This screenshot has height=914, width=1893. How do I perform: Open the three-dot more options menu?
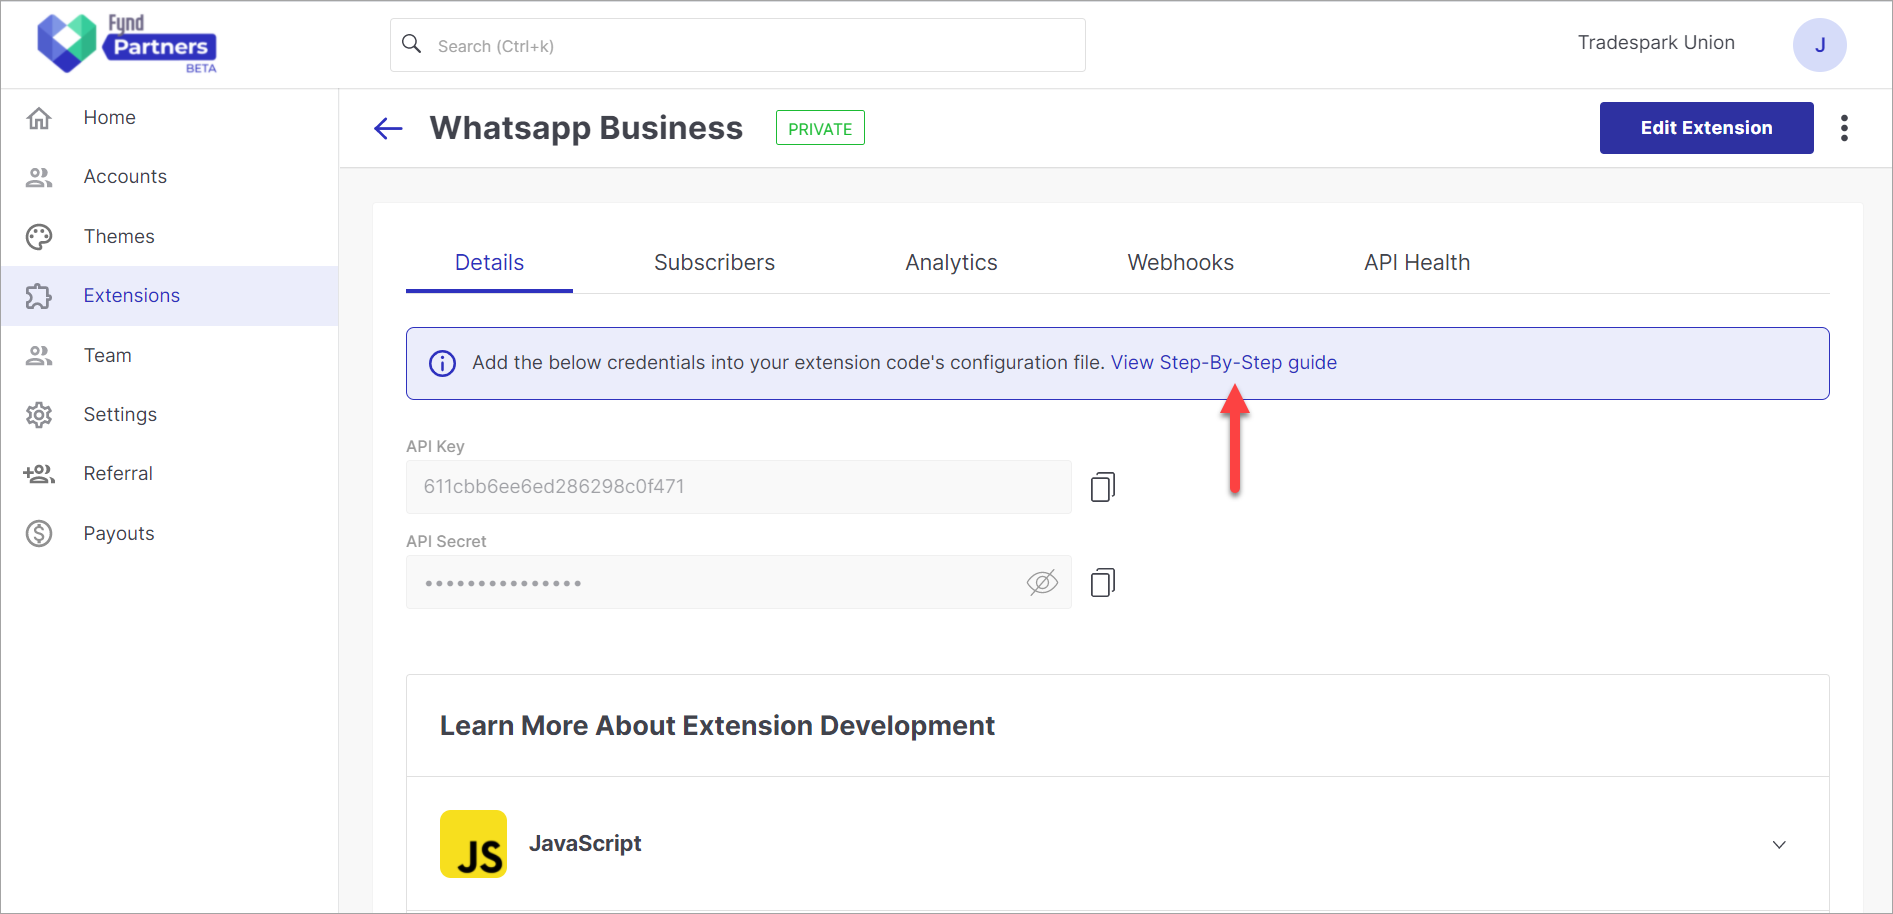(1844, 128)
